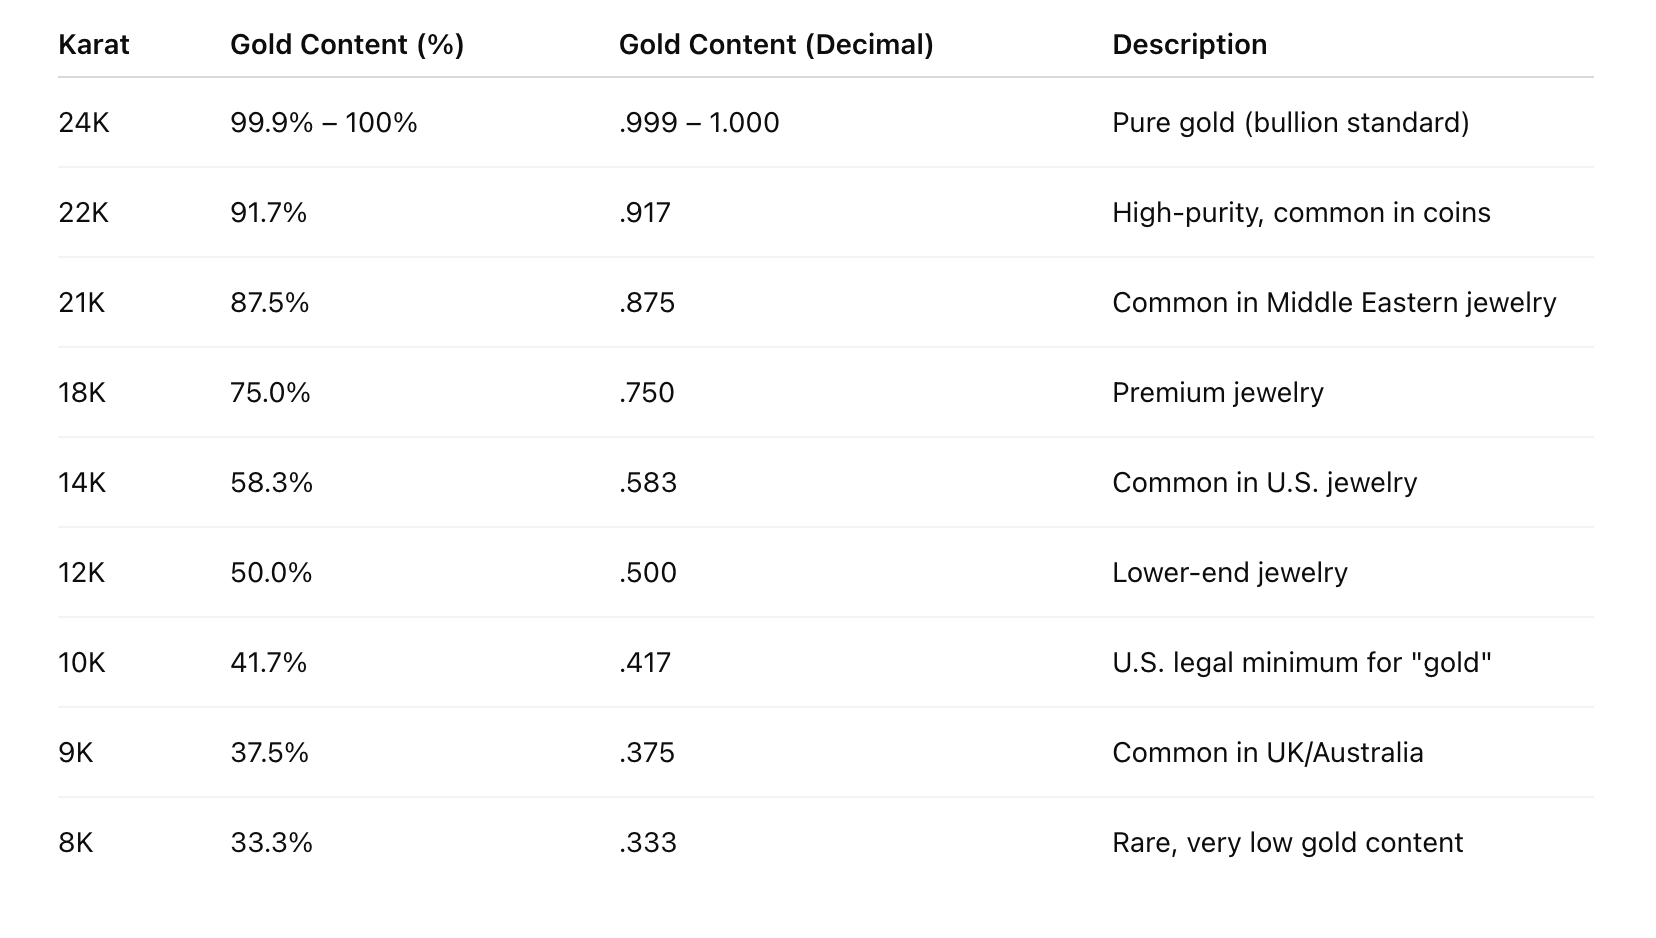Click the 50.0% percentage cell

tap(271, 573)
